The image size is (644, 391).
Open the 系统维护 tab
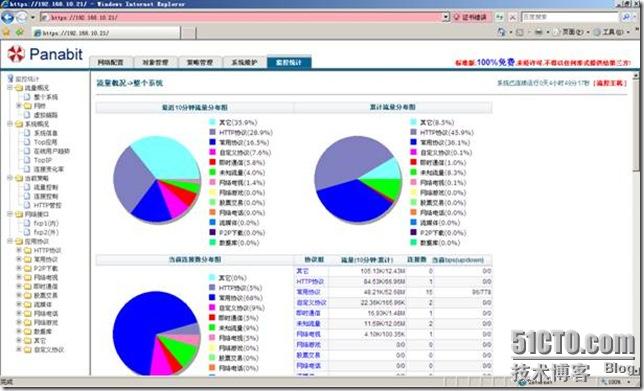[244, 62]
